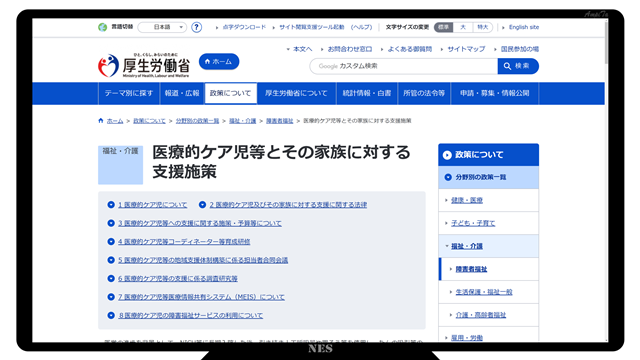The height and width of the screenshot is (360, 640).
Task: Open link 5 地域支援体制構築 担当者合同会議
Action: 203,260
